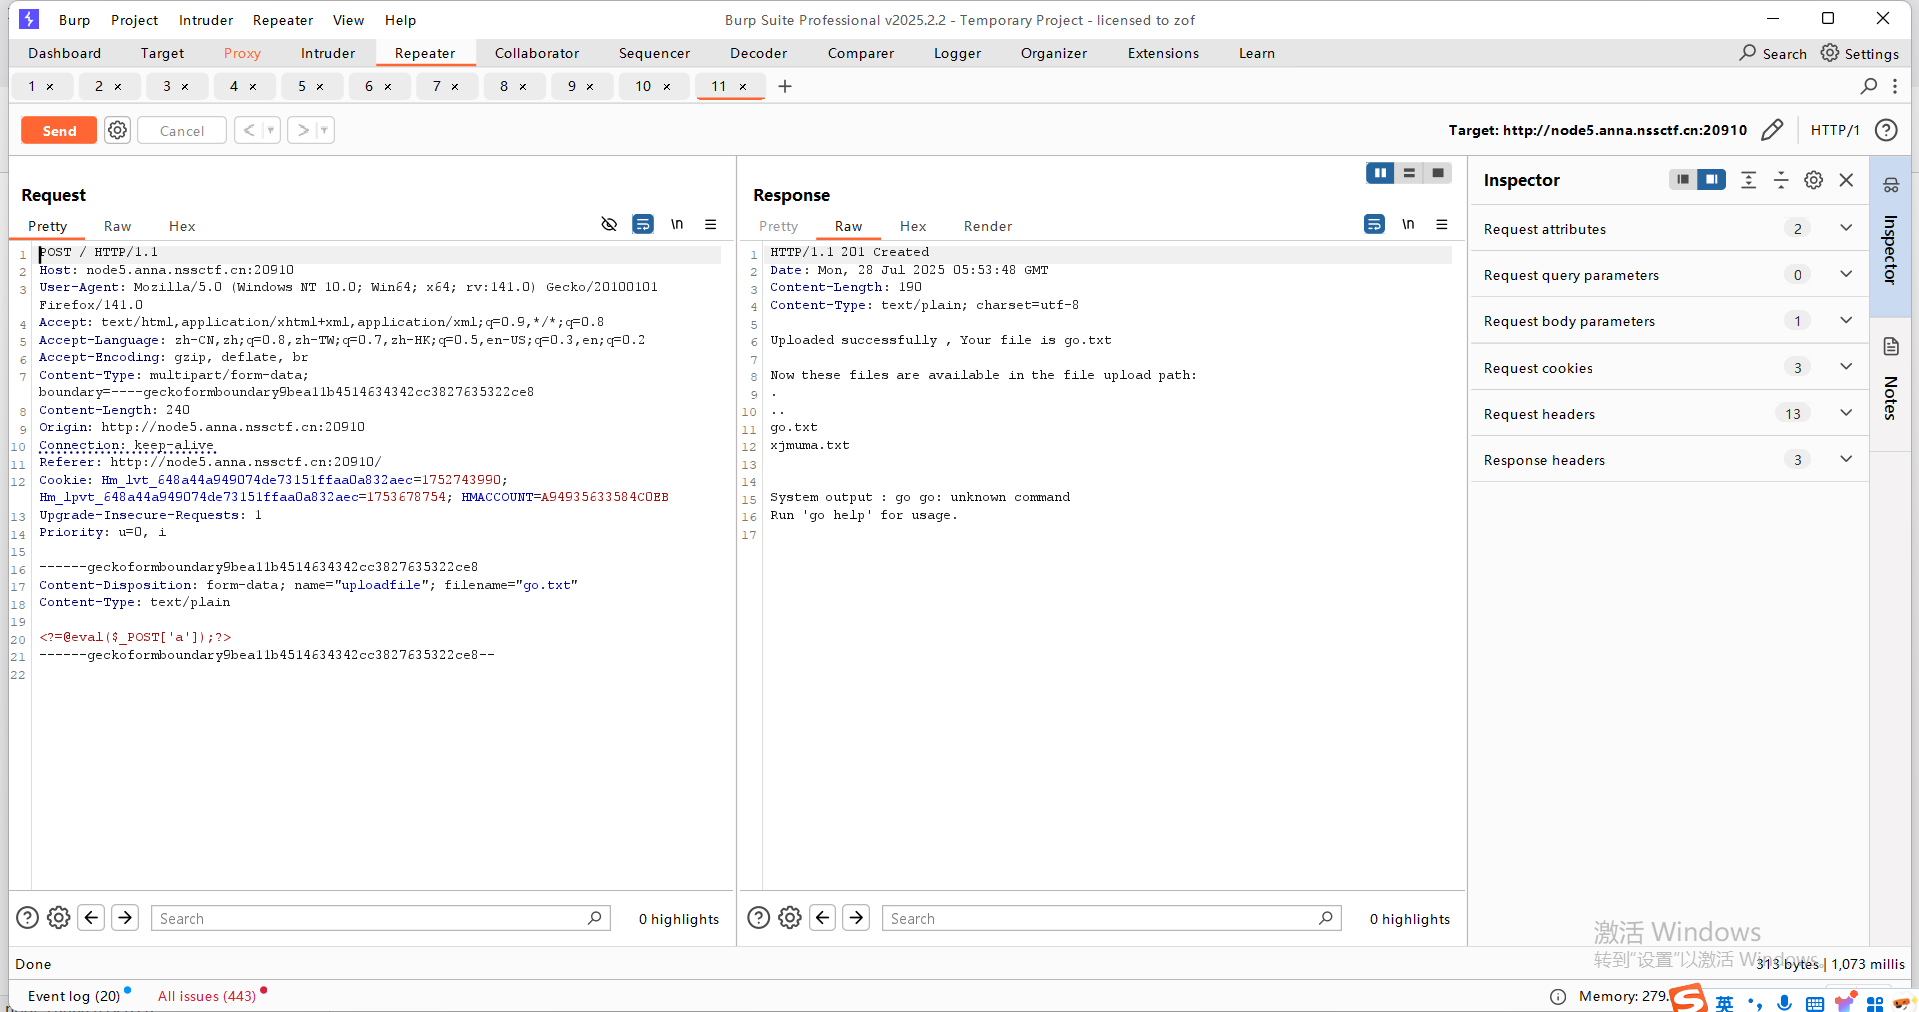Dock Inspector layout right option
1919x1012 pixels.
click(1712, 179)
